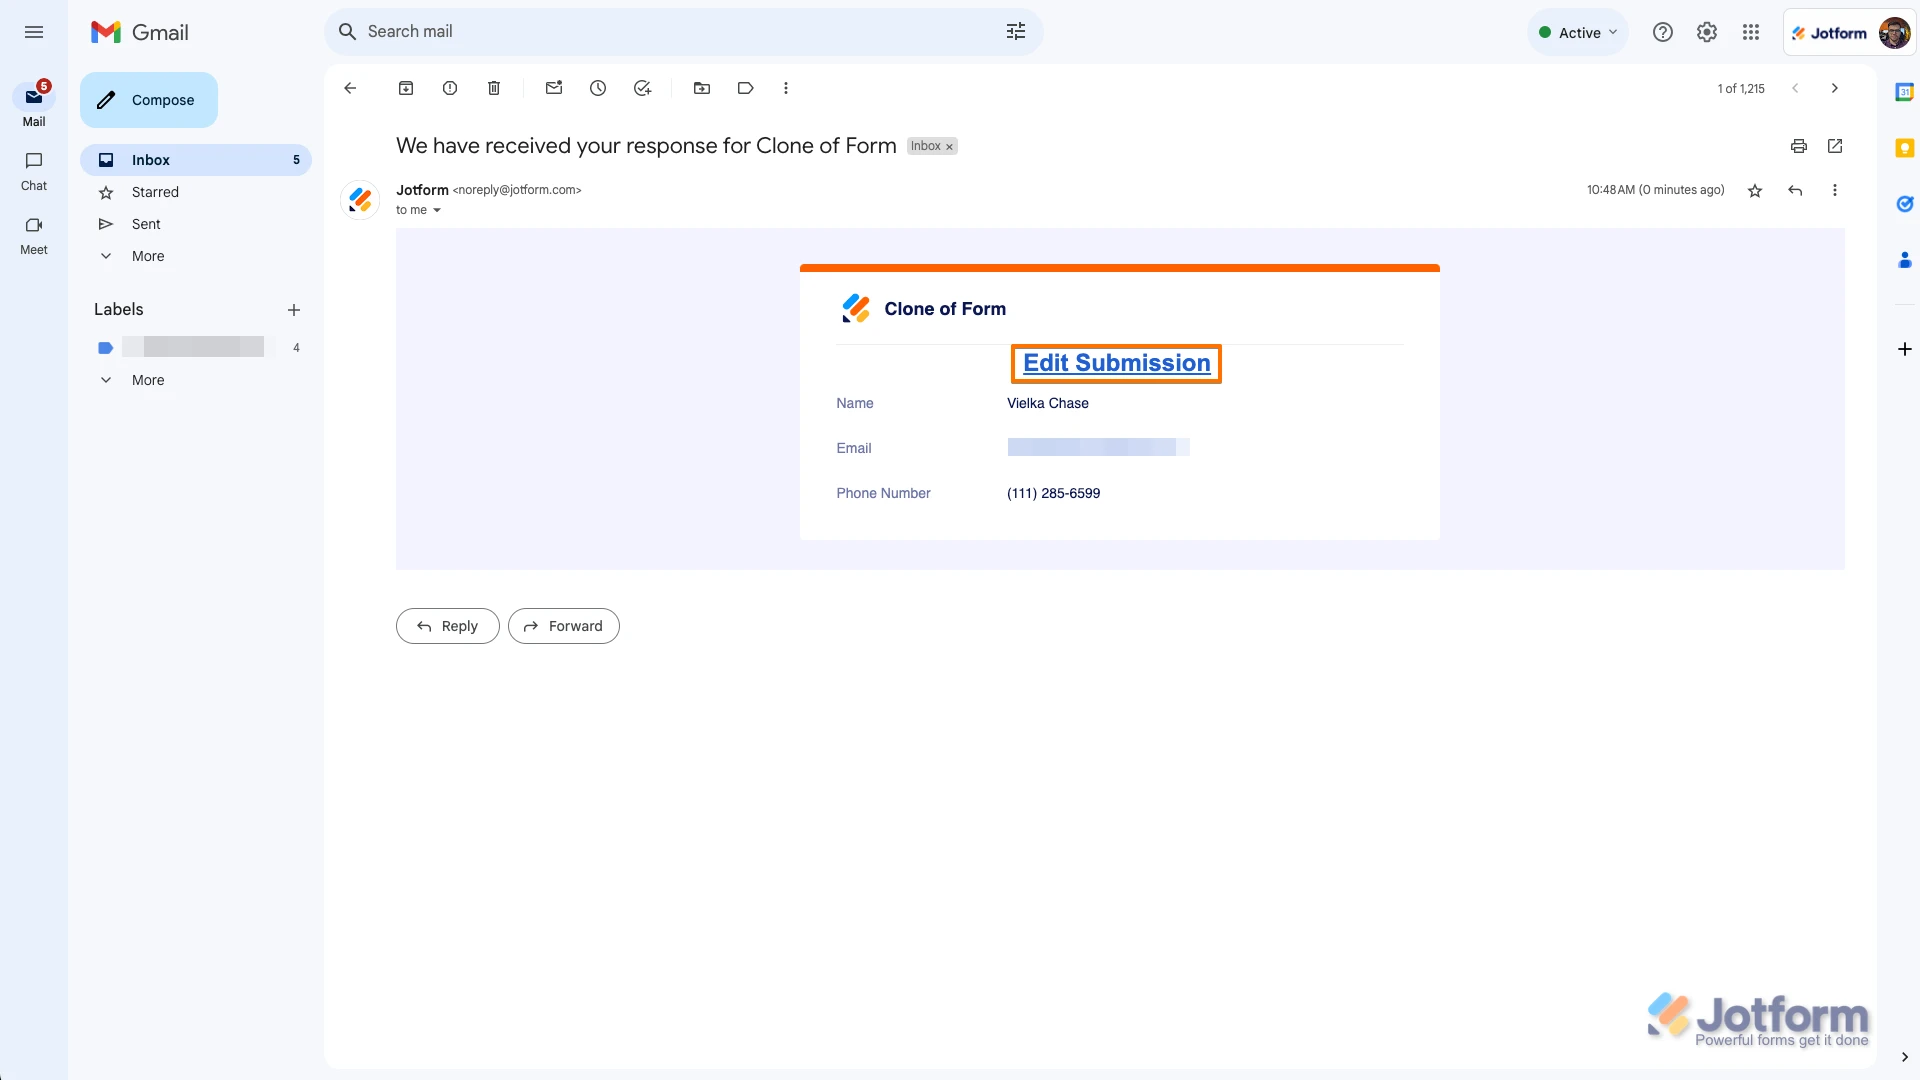Screen dimensions: 1920x1080
Task: Archive the current email
Action: pyautogui.click(x=406, y=88)
